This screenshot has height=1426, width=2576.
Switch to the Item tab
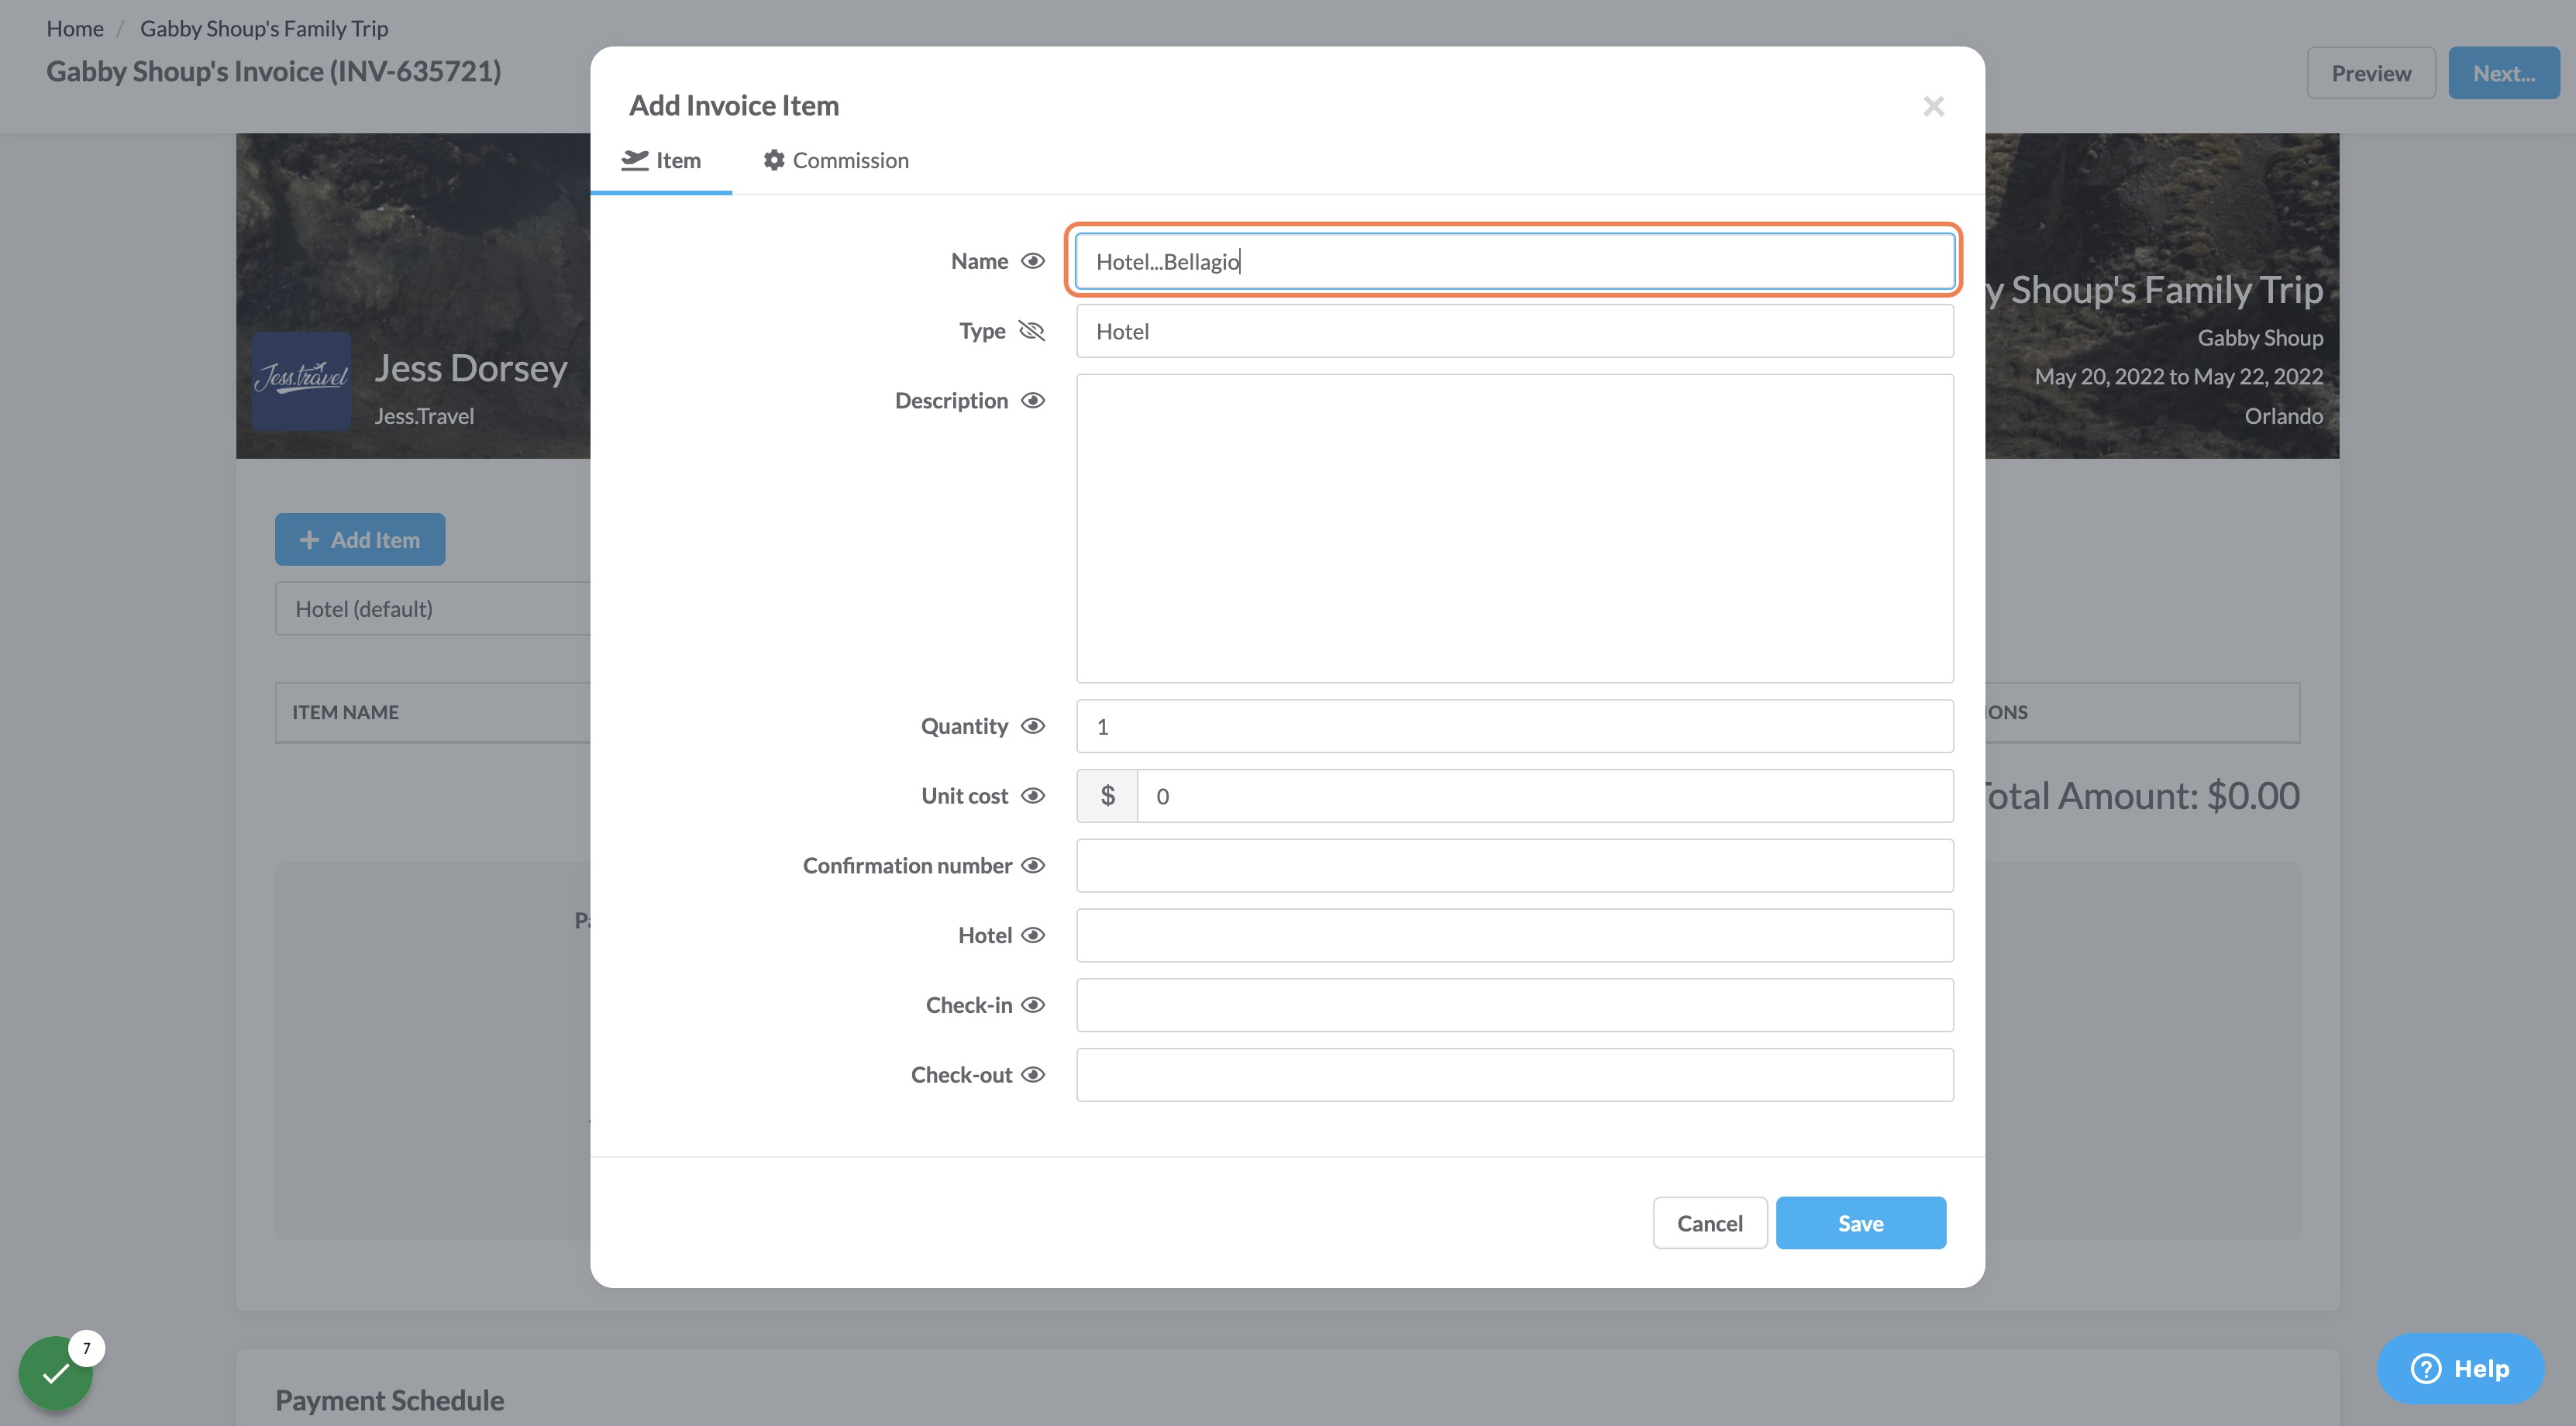tap(661, 160)
